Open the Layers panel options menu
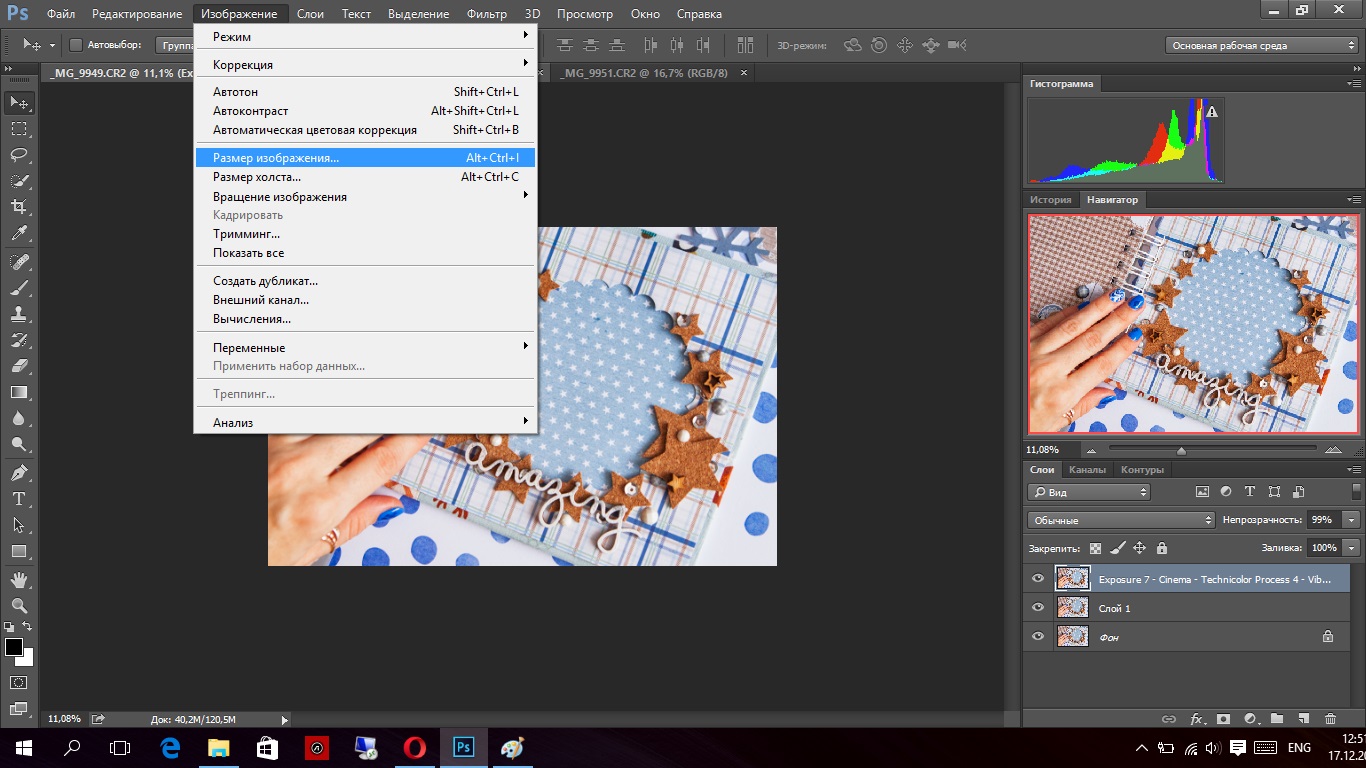This screenshot has width=1366, height=768. [1355, 470]
